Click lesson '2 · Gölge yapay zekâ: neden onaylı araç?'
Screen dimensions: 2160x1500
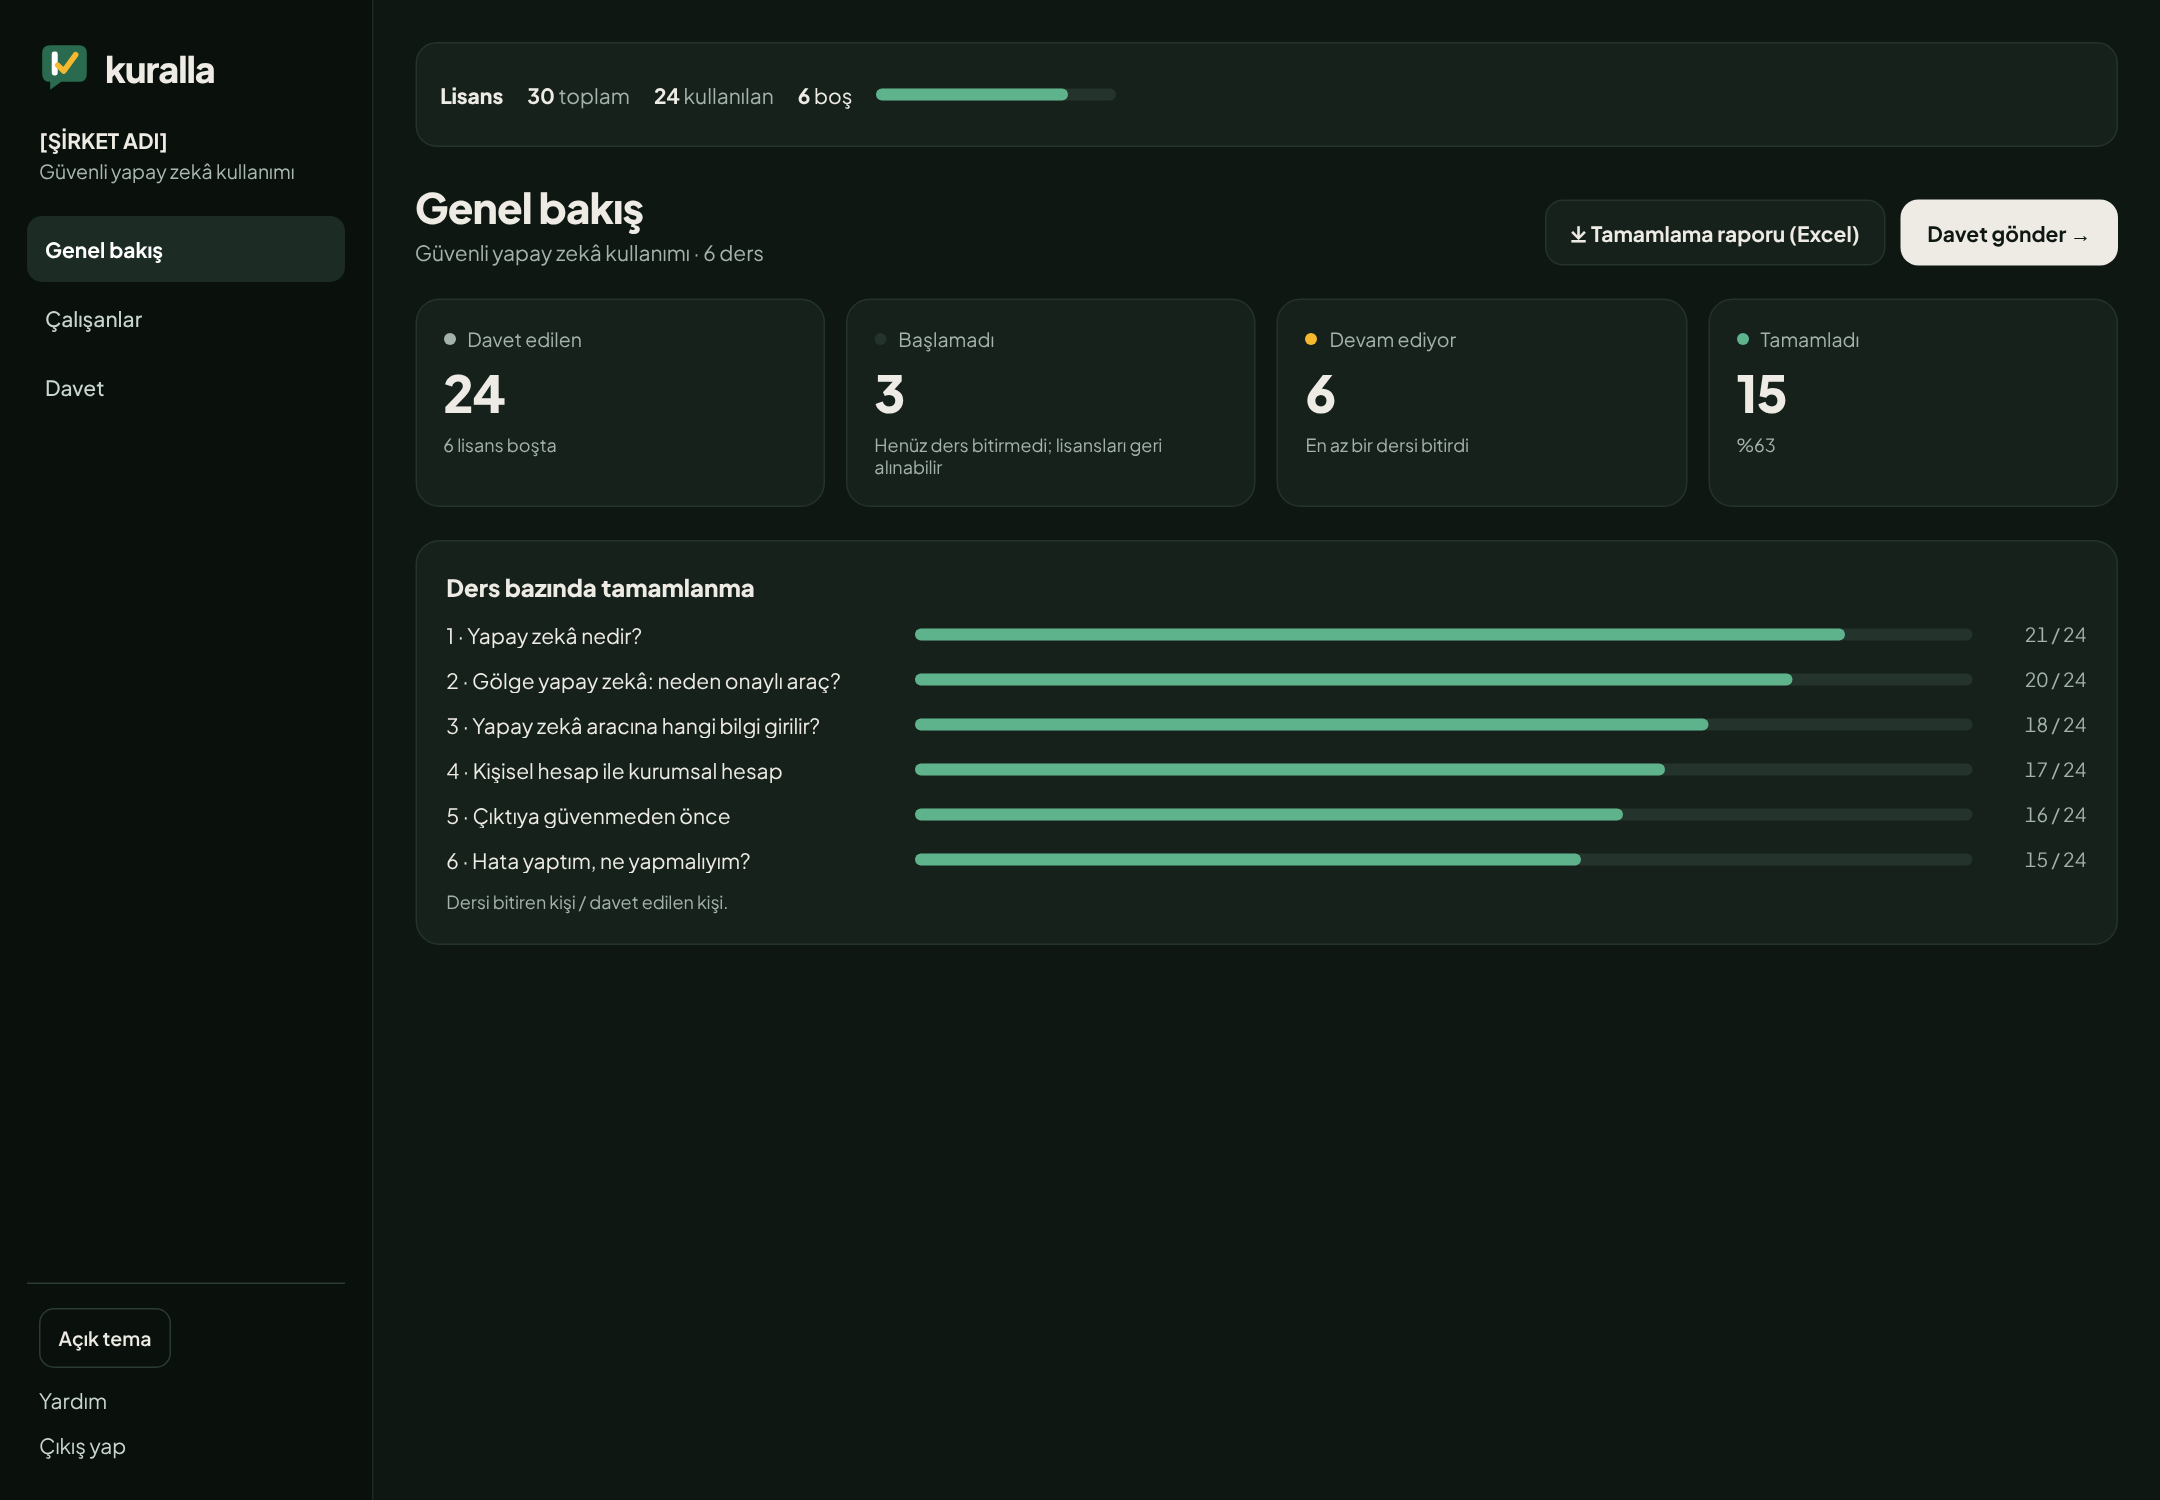643,681
